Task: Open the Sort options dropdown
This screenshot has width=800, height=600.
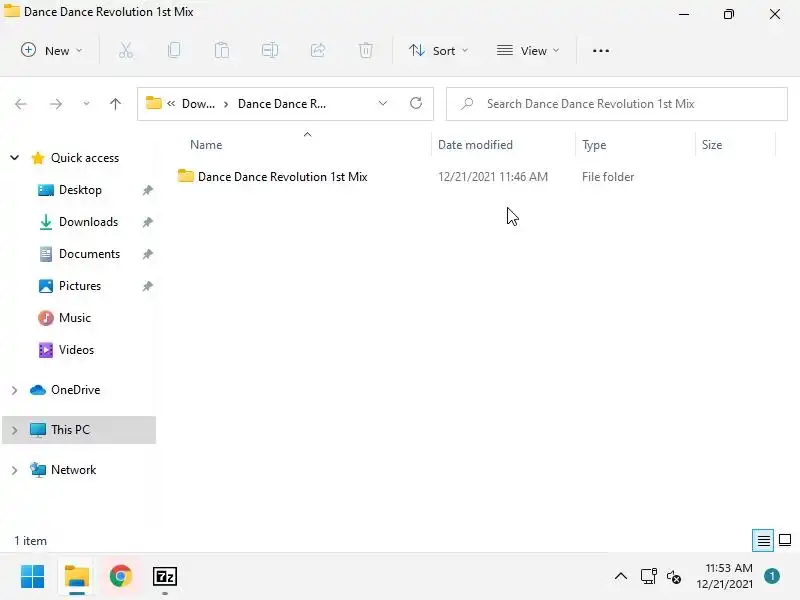Action: [438, 51]
